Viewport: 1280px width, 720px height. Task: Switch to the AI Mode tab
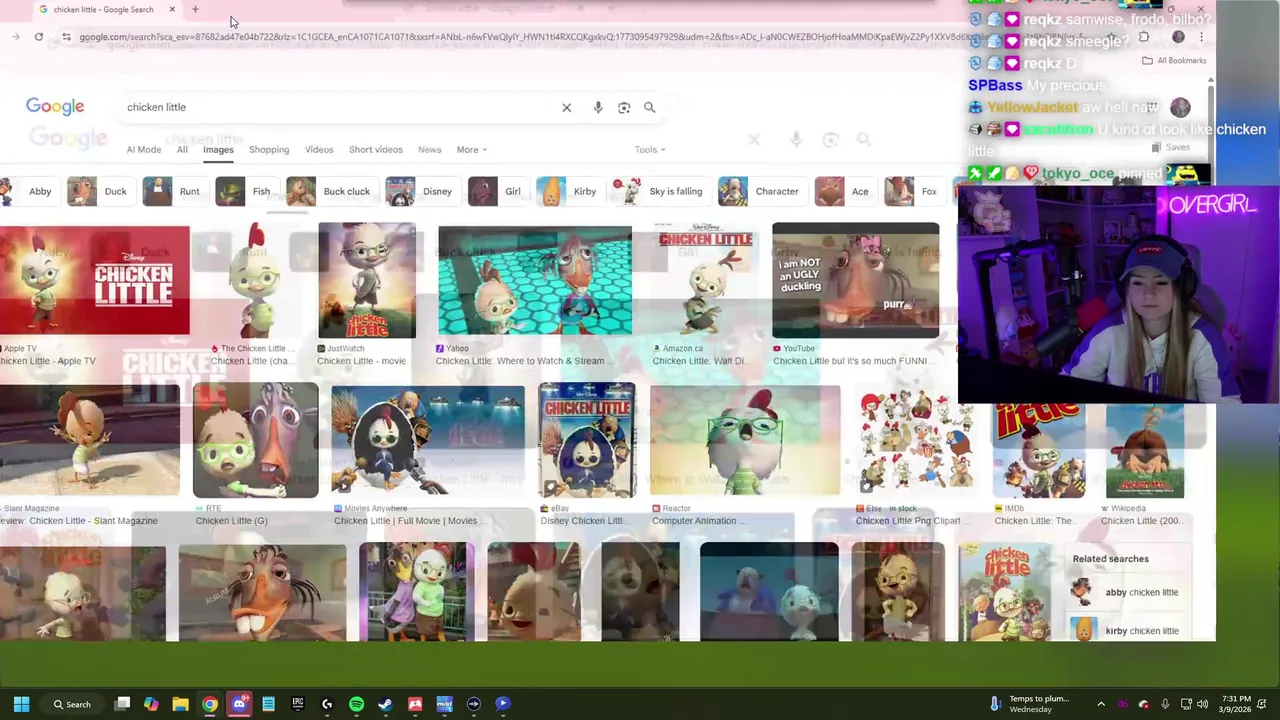143,150
